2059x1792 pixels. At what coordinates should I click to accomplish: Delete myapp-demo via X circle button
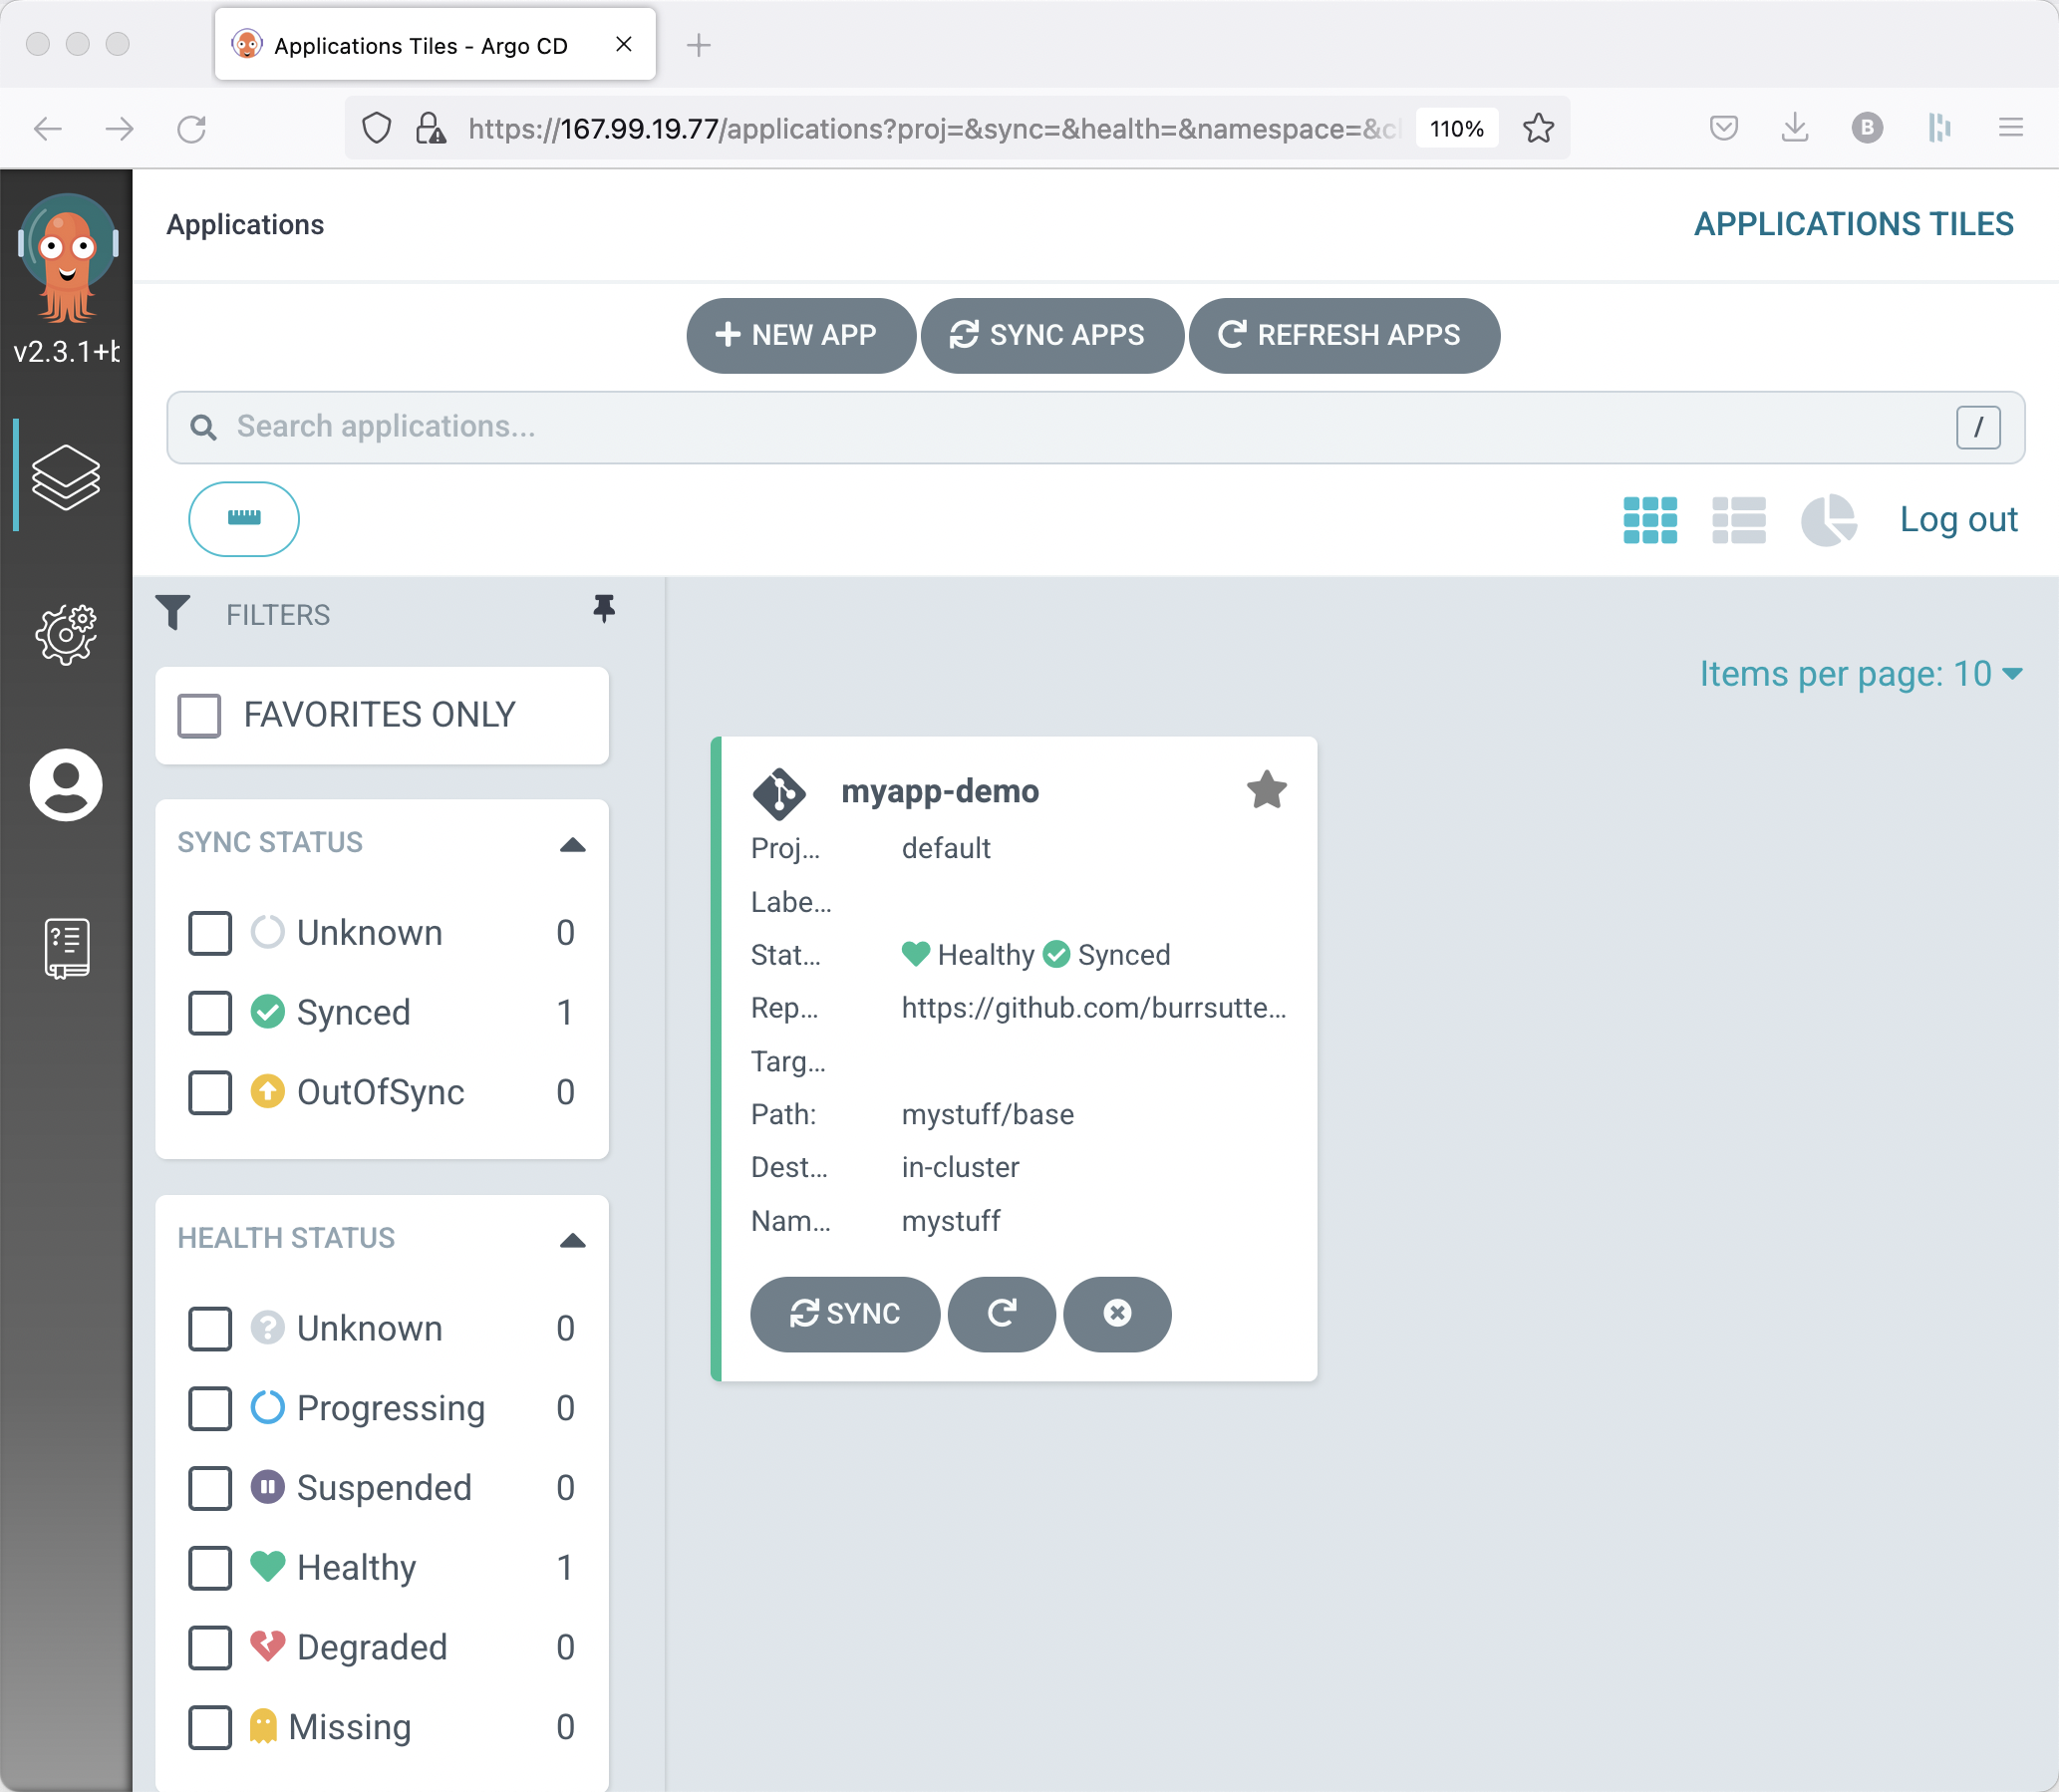pyautogui.click(x=1117, y=1313)
